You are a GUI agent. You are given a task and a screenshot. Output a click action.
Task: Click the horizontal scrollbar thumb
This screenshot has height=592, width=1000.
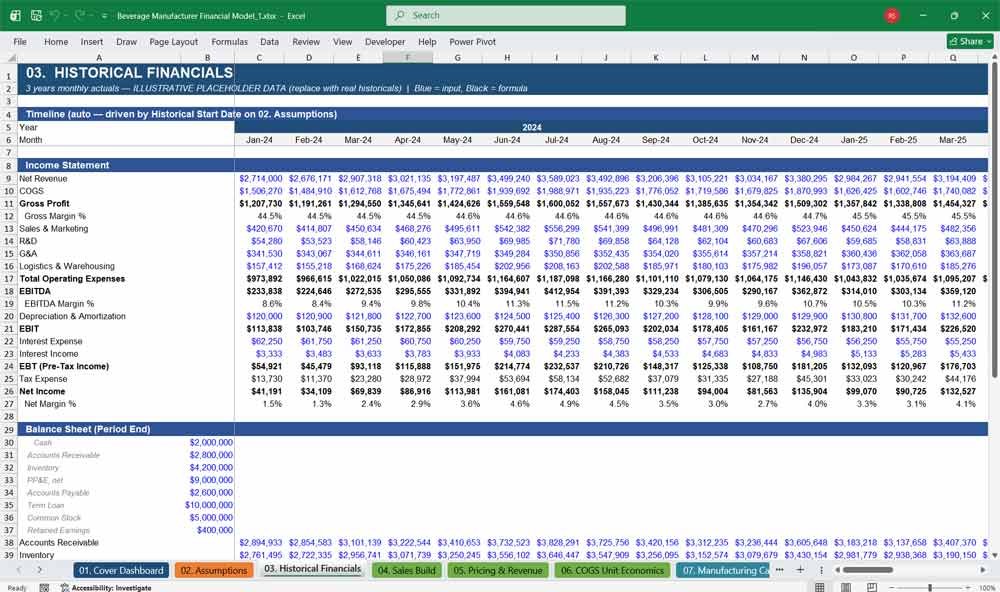[867, 570]
